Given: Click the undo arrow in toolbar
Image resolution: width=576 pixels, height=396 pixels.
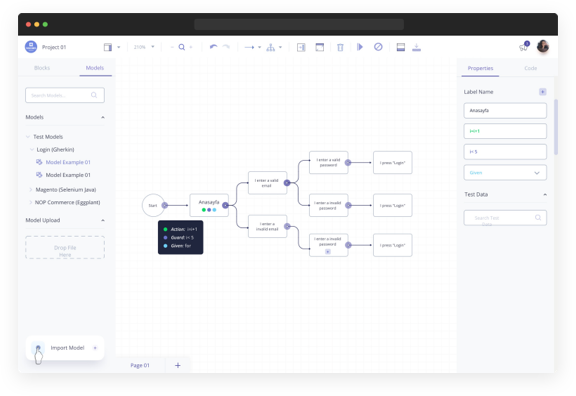Looking at the screenshot, I should (213, 47).
